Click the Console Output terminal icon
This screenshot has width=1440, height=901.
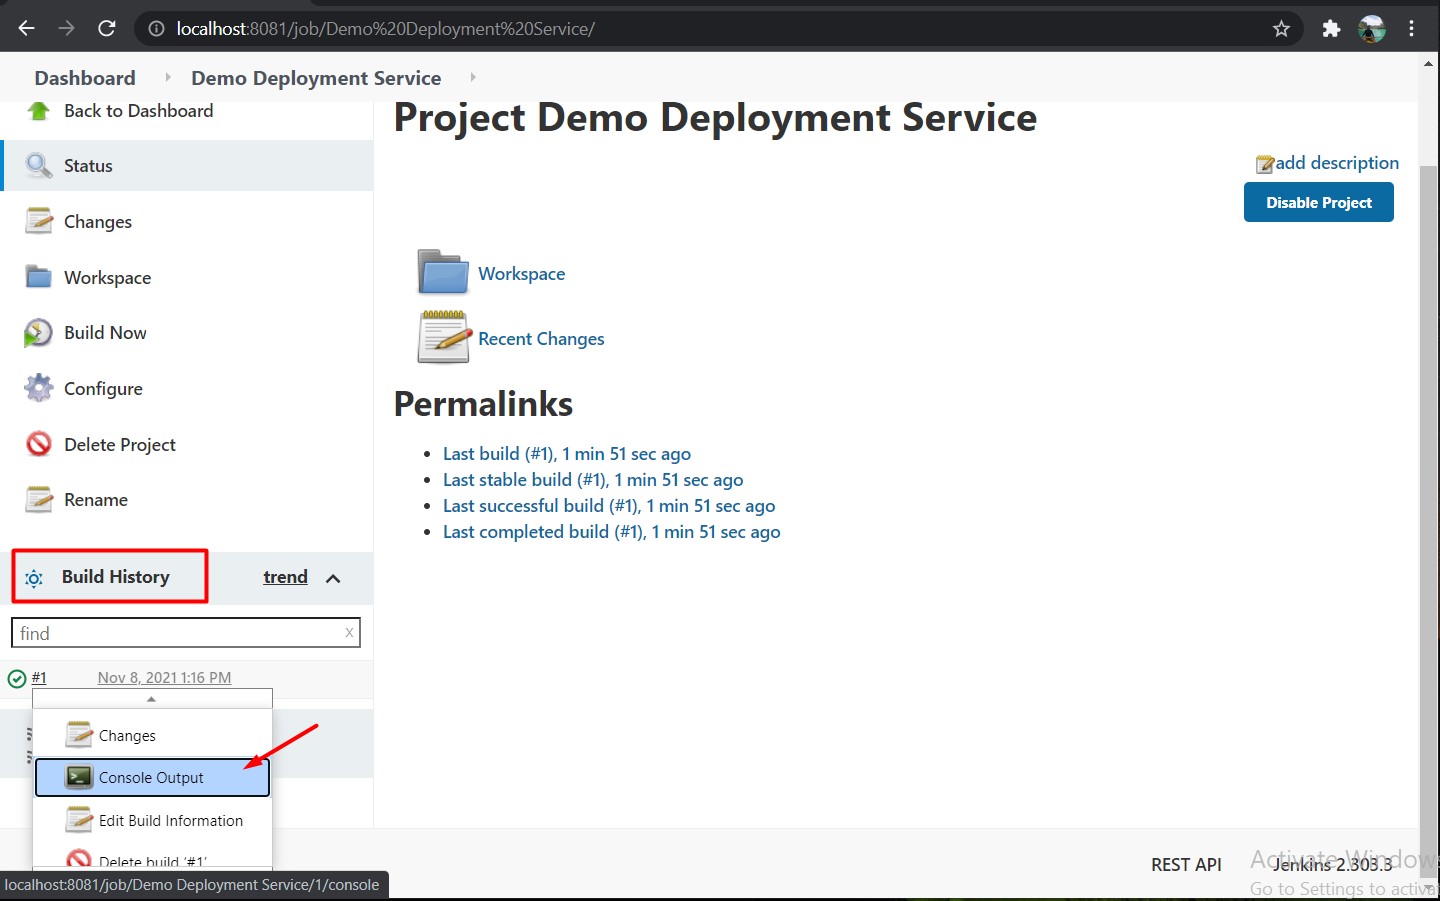[77, 777]
